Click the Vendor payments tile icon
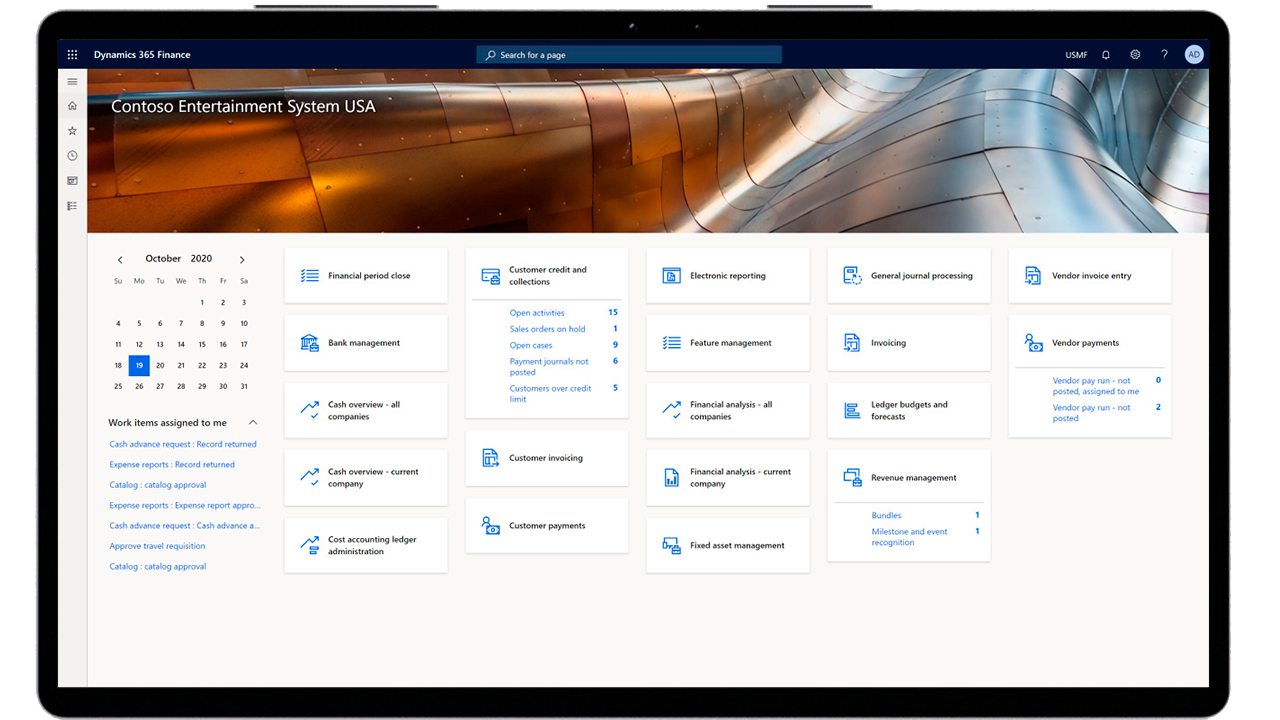This screenshot has width=1280, height=720. tap(1034, 343)
